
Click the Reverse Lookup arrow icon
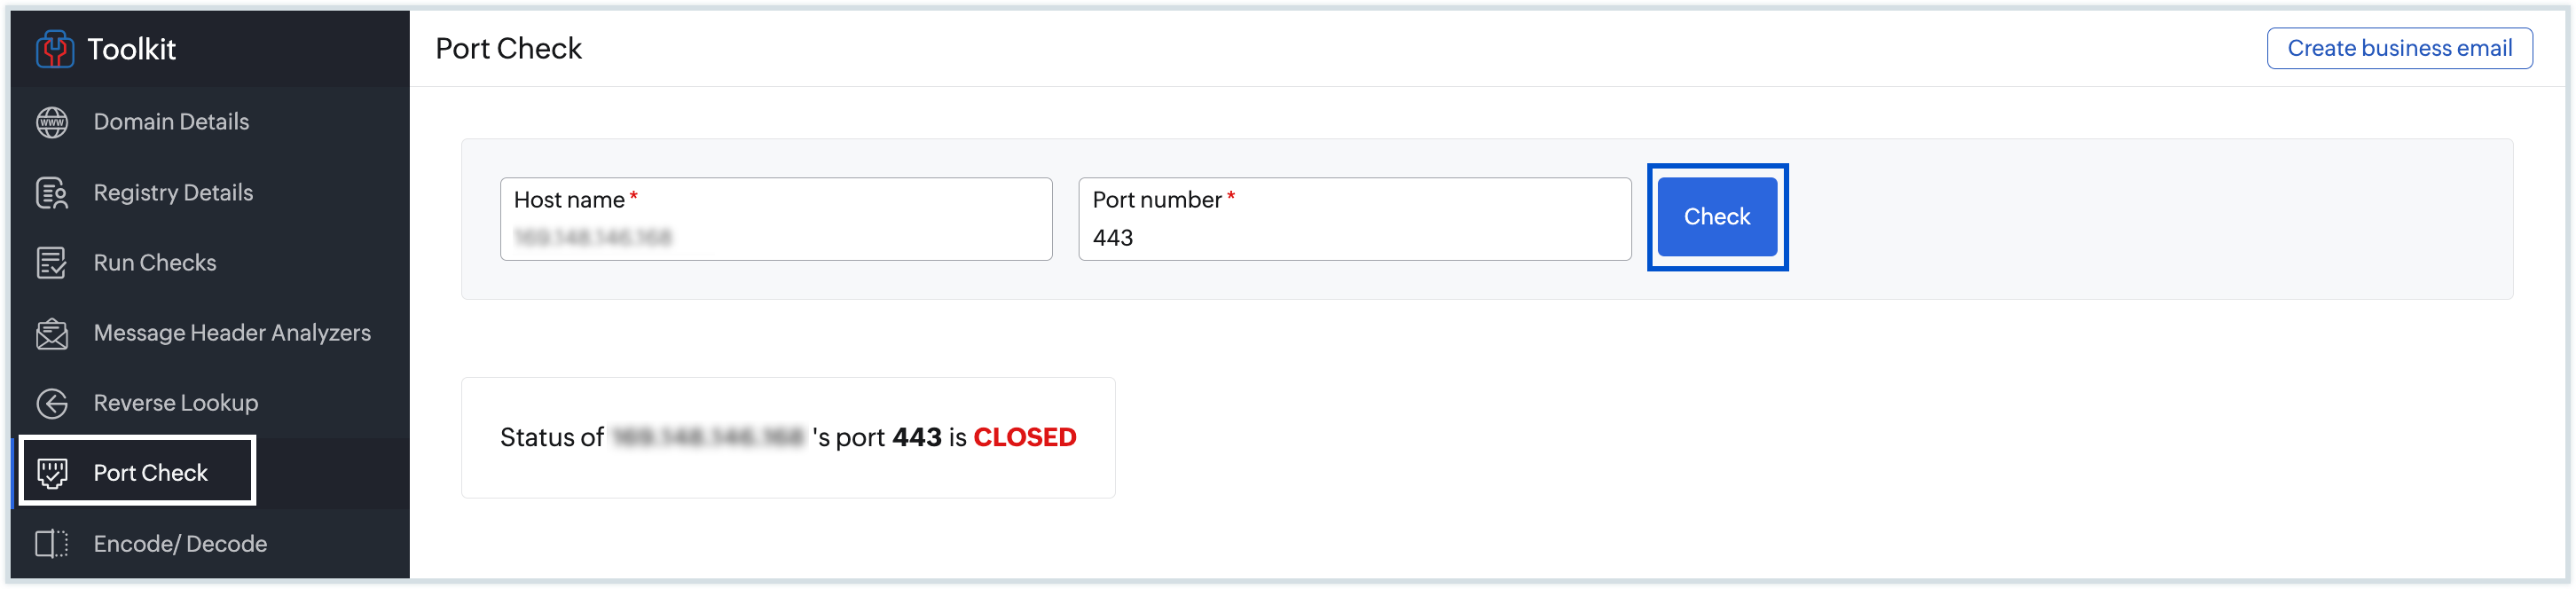(x=52, y=403)
